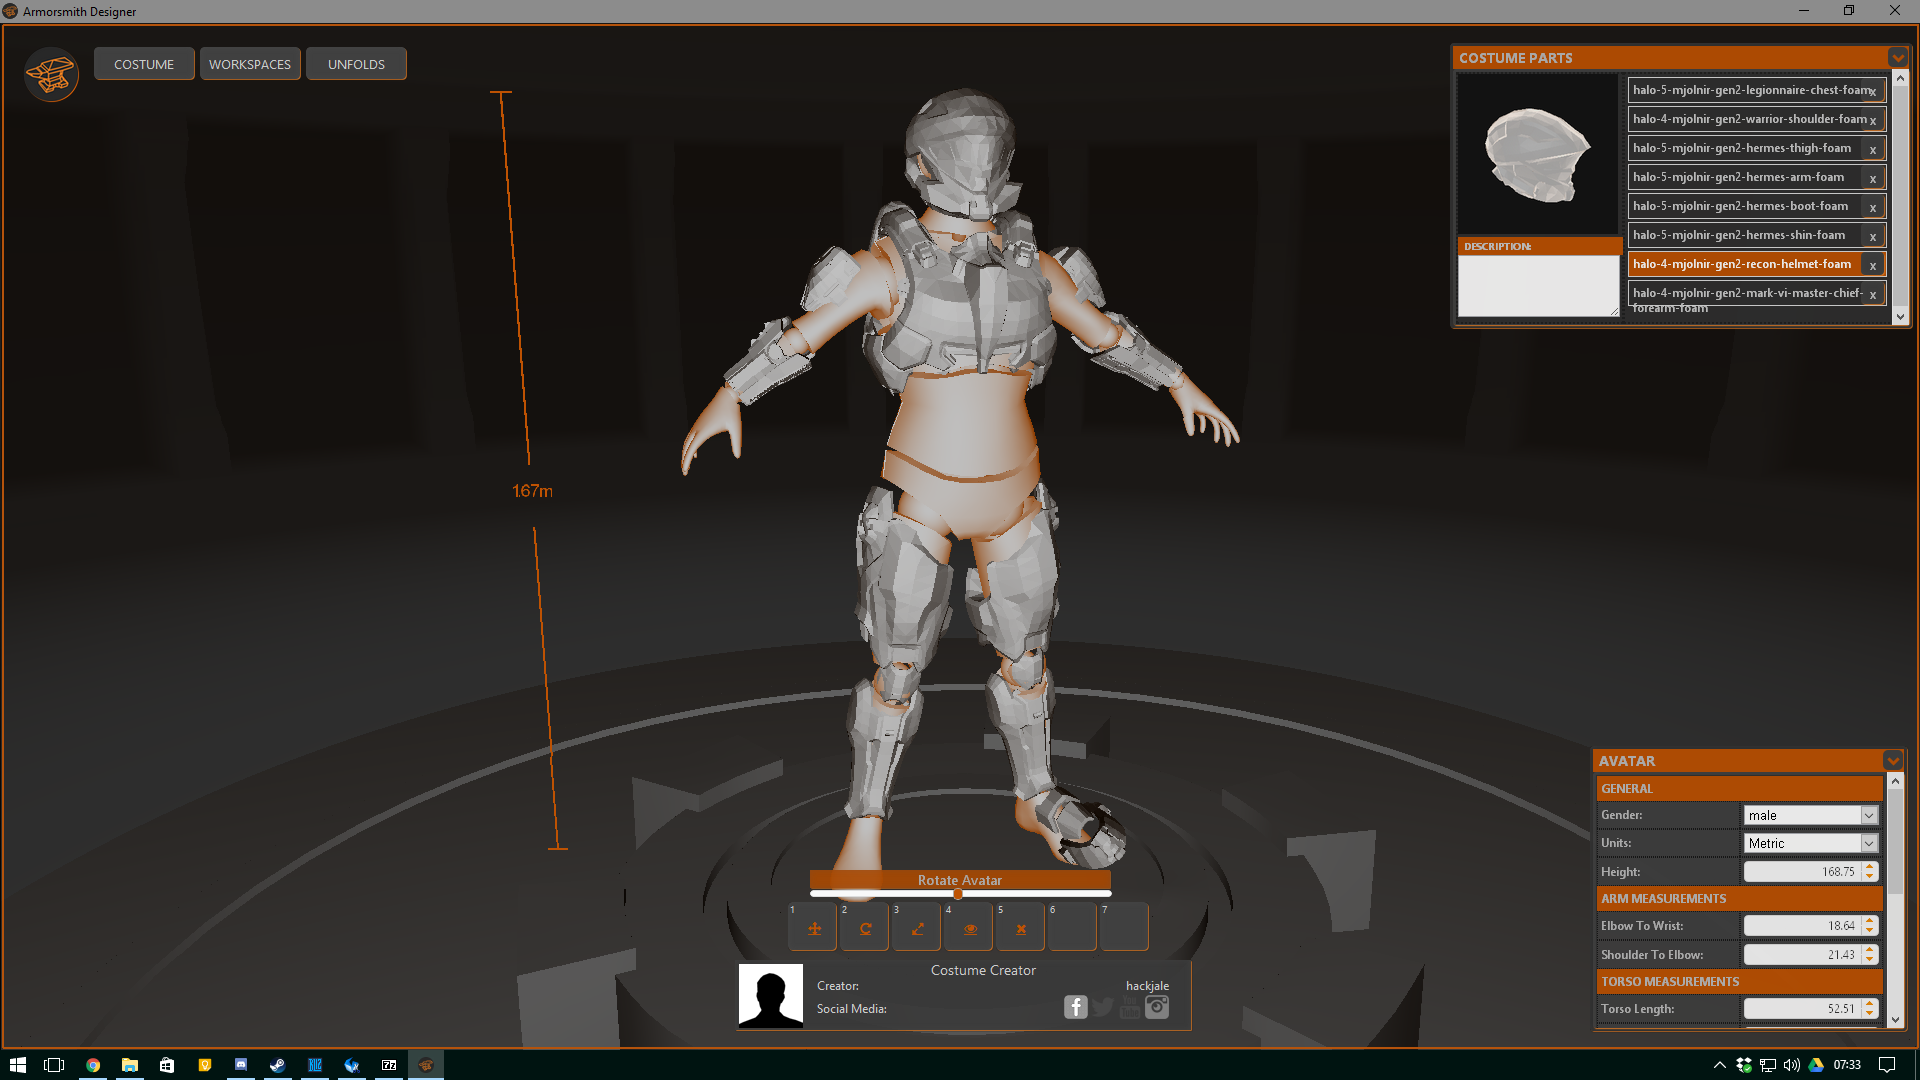This screenshot has width=1920, height=1080.
Task: Decrease Height with down stepper
Action: point(1870,878)
